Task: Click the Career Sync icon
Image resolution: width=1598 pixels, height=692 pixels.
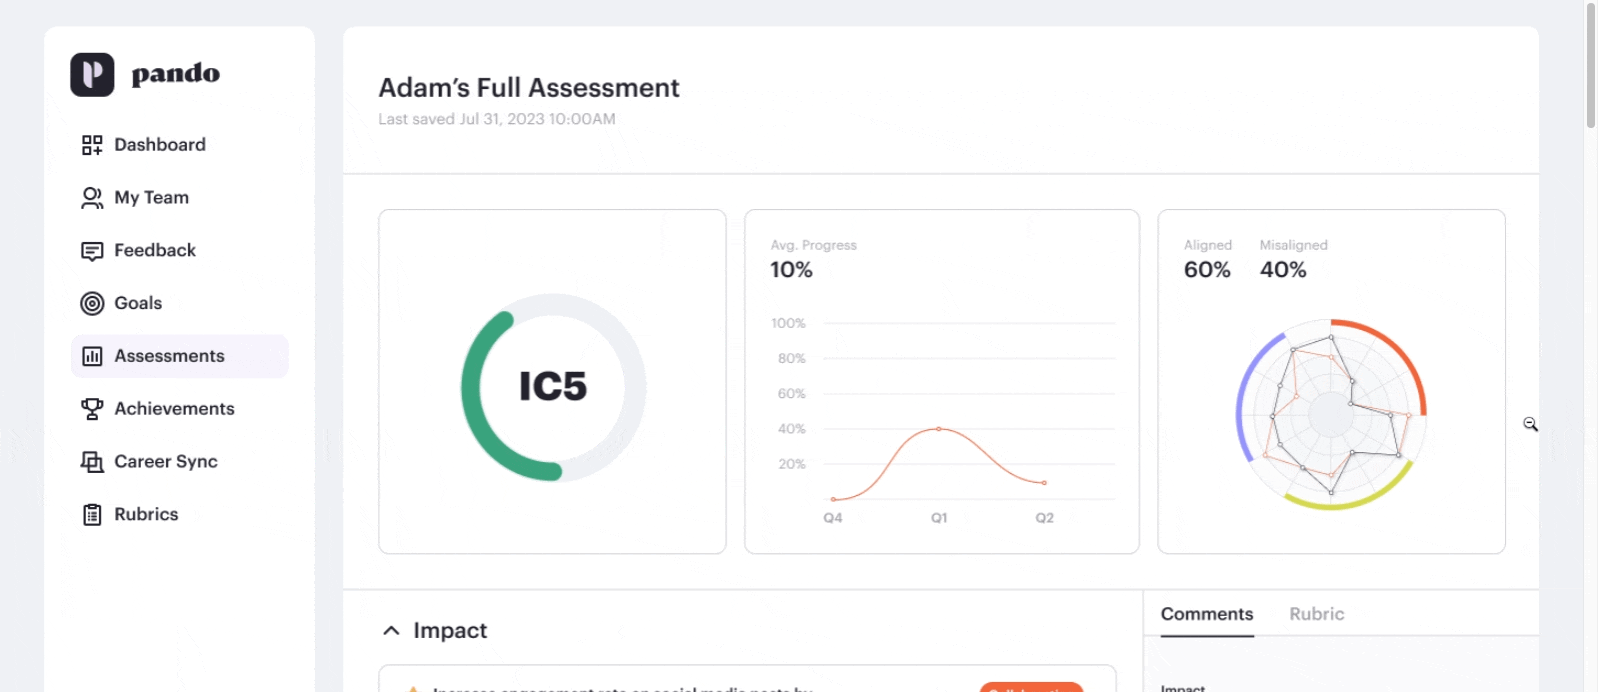Action: pyautogui.click(x=92, y=462)
